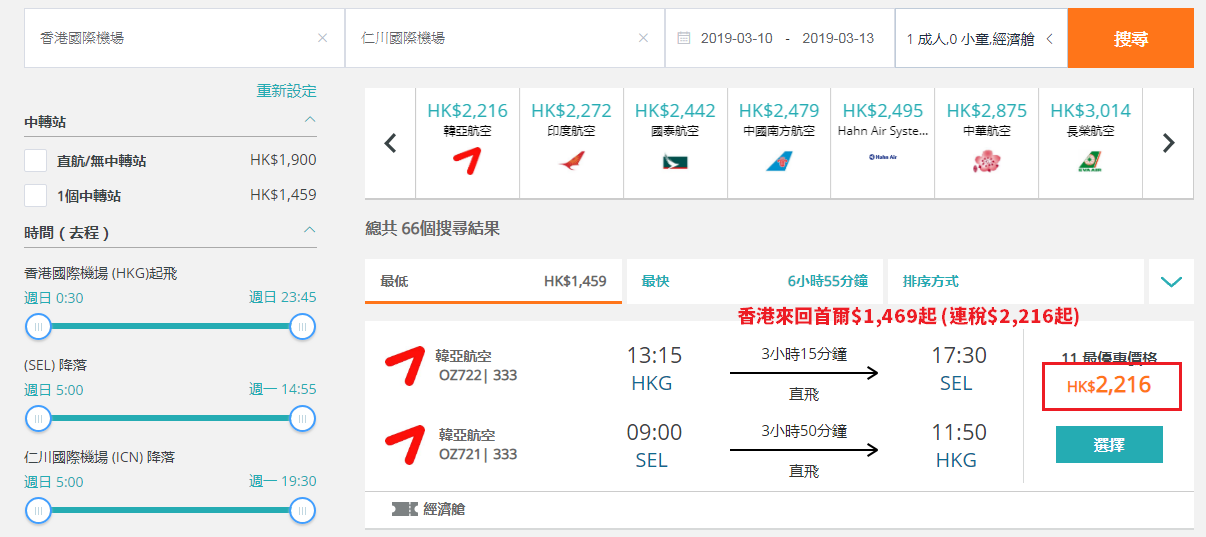Tick the 直航/無中轉站 checkbox

point(36,160)
